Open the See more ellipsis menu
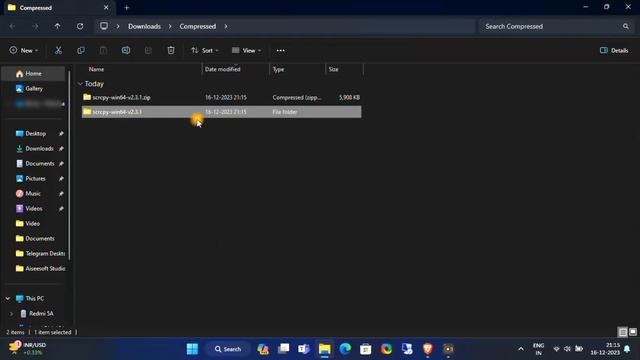 click(280, 50)
